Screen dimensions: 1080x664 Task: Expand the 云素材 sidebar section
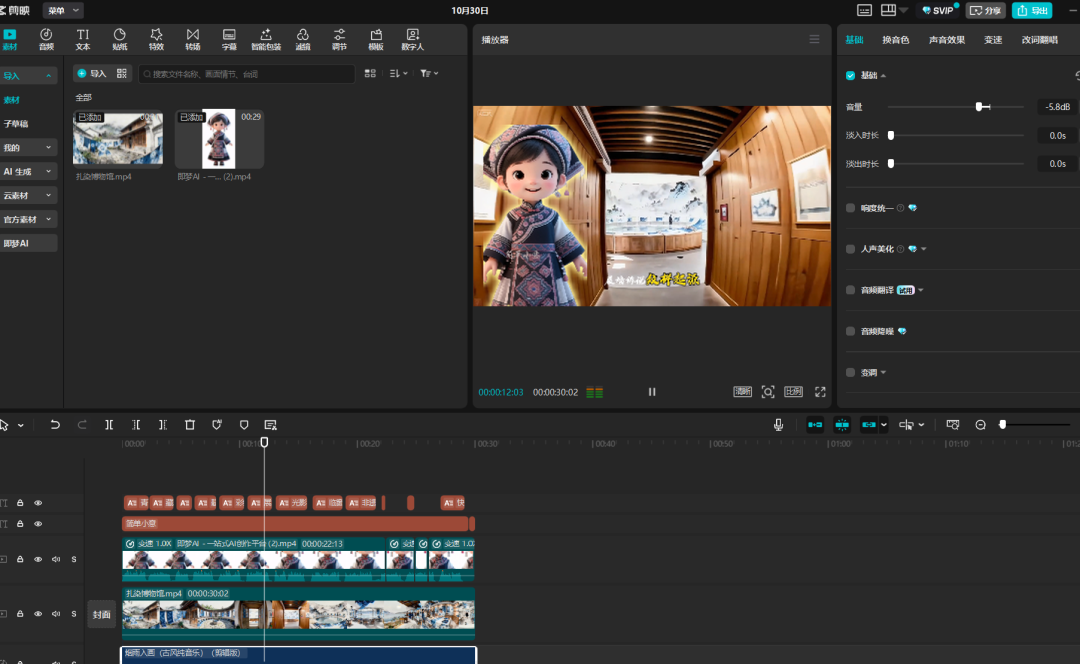click(x=28, y=195)
